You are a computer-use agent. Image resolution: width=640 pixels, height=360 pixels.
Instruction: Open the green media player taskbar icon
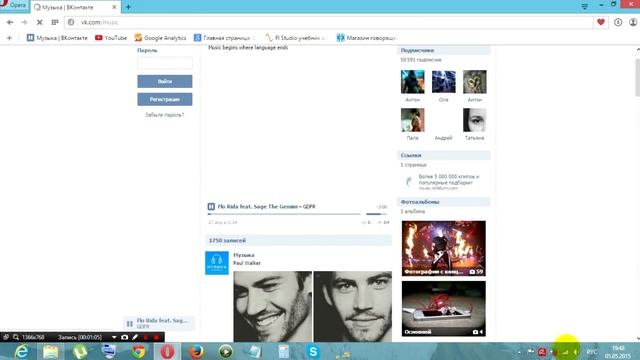[225, 351]
